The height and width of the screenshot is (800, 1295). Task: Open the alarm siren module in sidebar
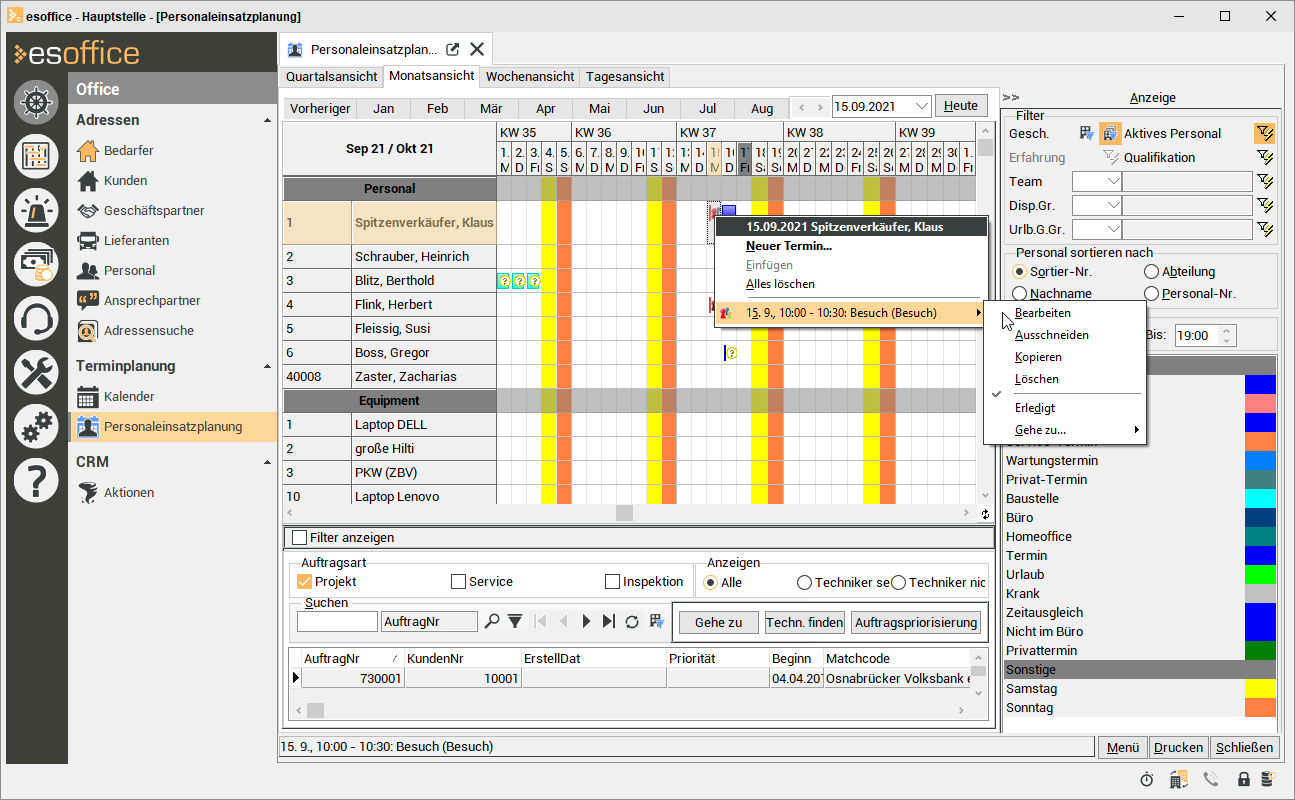[36, 210]
